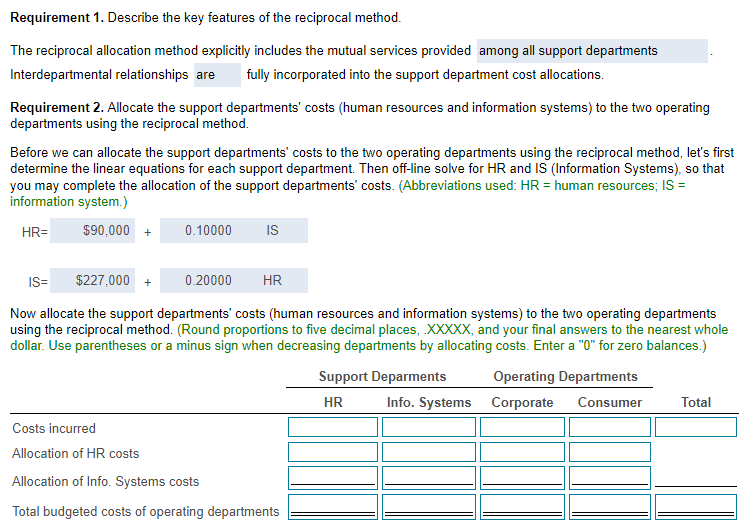Select Allocation of HR costs HR cell

coord(333,452)
